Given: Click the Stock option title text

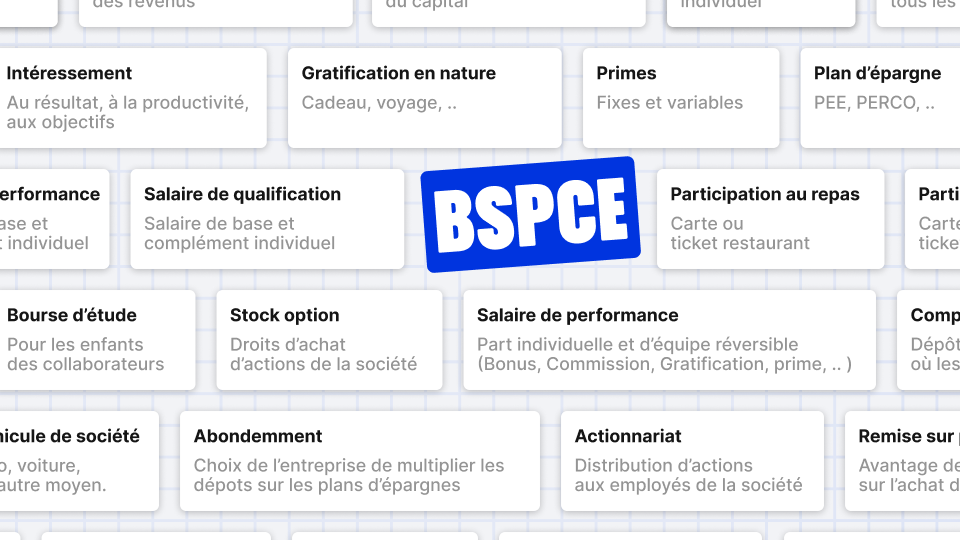Looking at the screenshot, I should click(285, 315).
